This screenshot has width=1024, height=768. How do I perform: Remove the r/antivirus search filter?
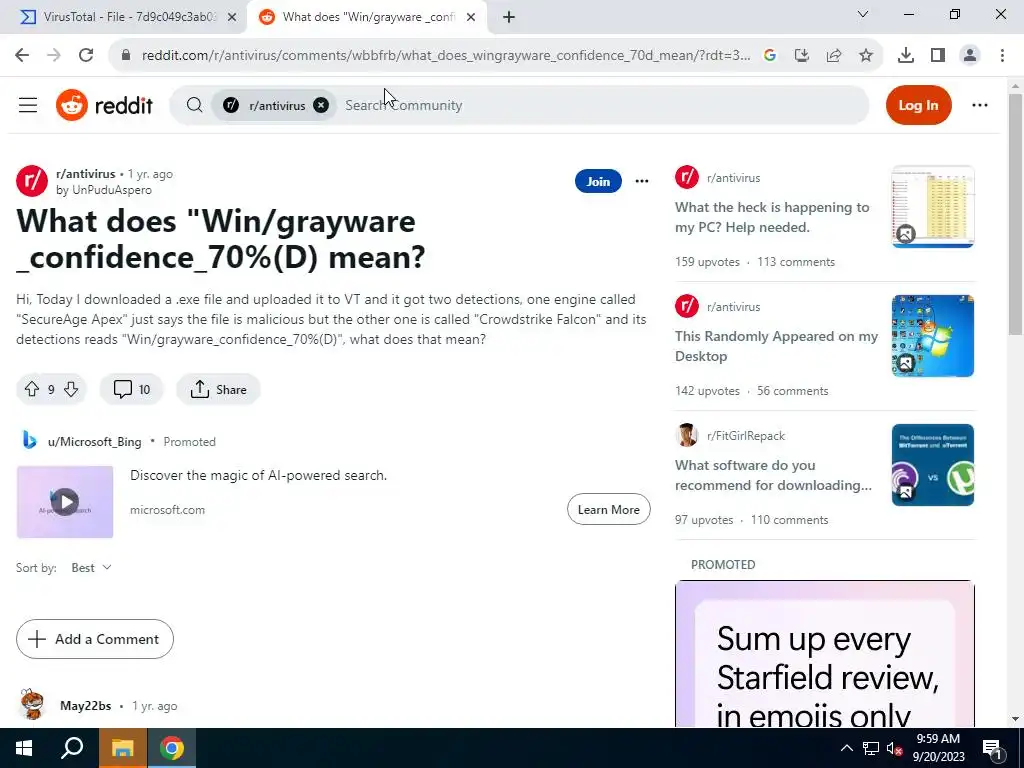point(321,105)
